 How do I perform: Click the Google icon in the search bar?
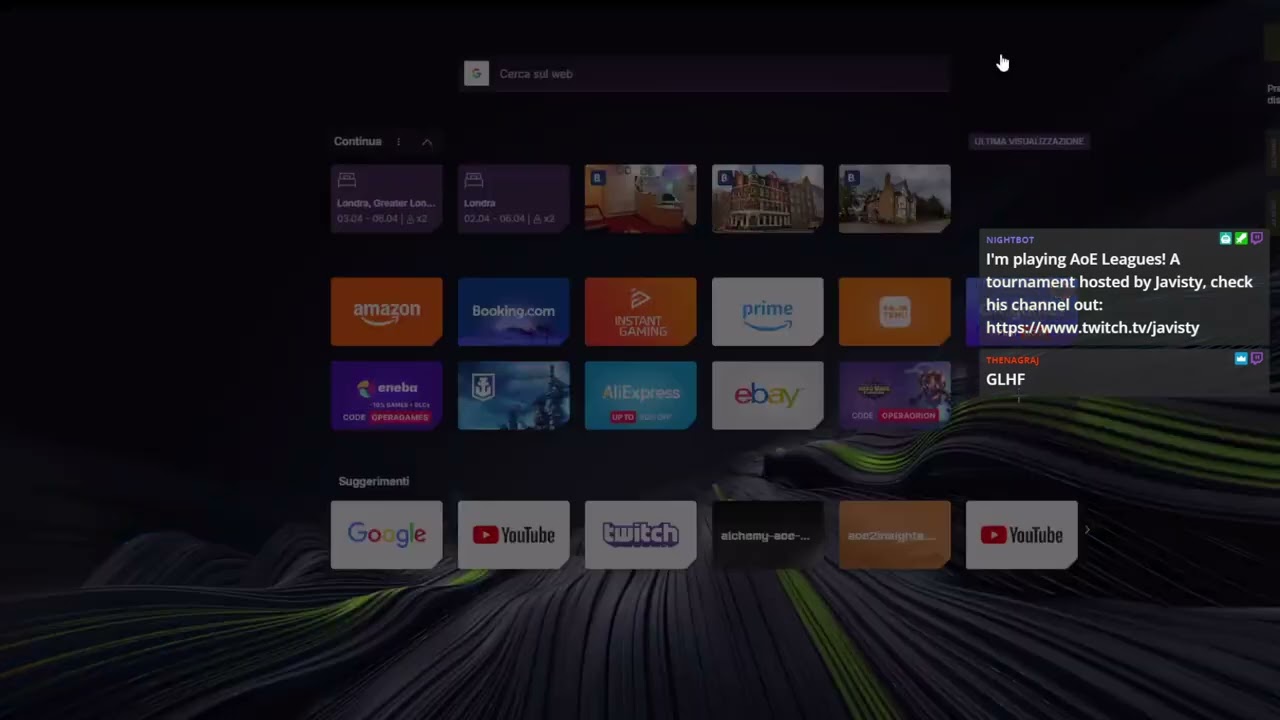(477, 74)
